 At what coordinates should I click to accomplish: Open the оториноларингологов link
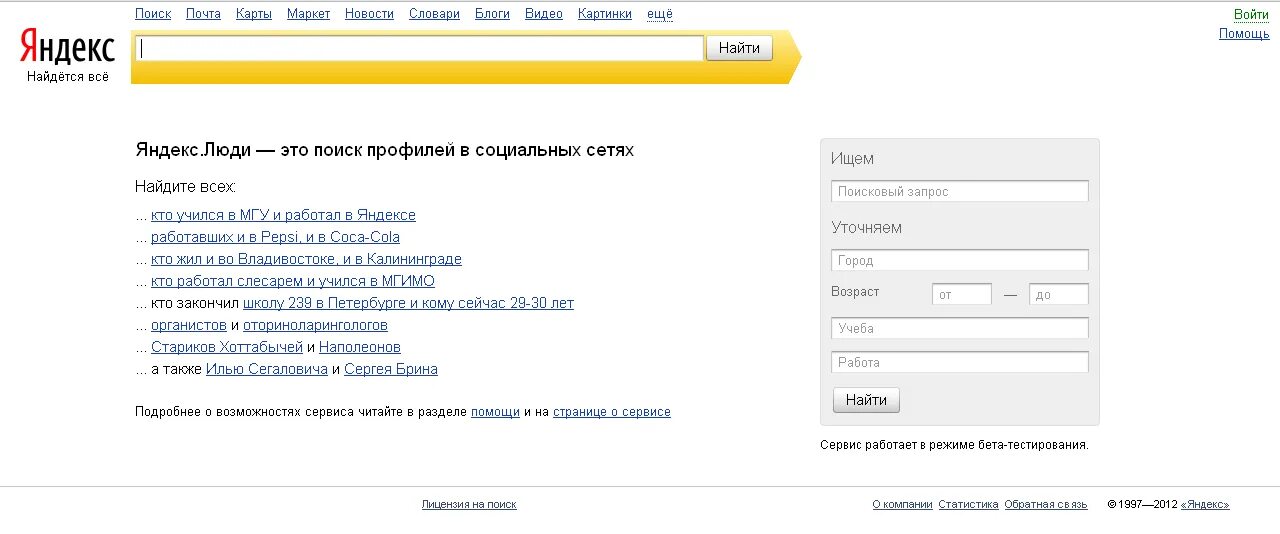pos(315,325)
